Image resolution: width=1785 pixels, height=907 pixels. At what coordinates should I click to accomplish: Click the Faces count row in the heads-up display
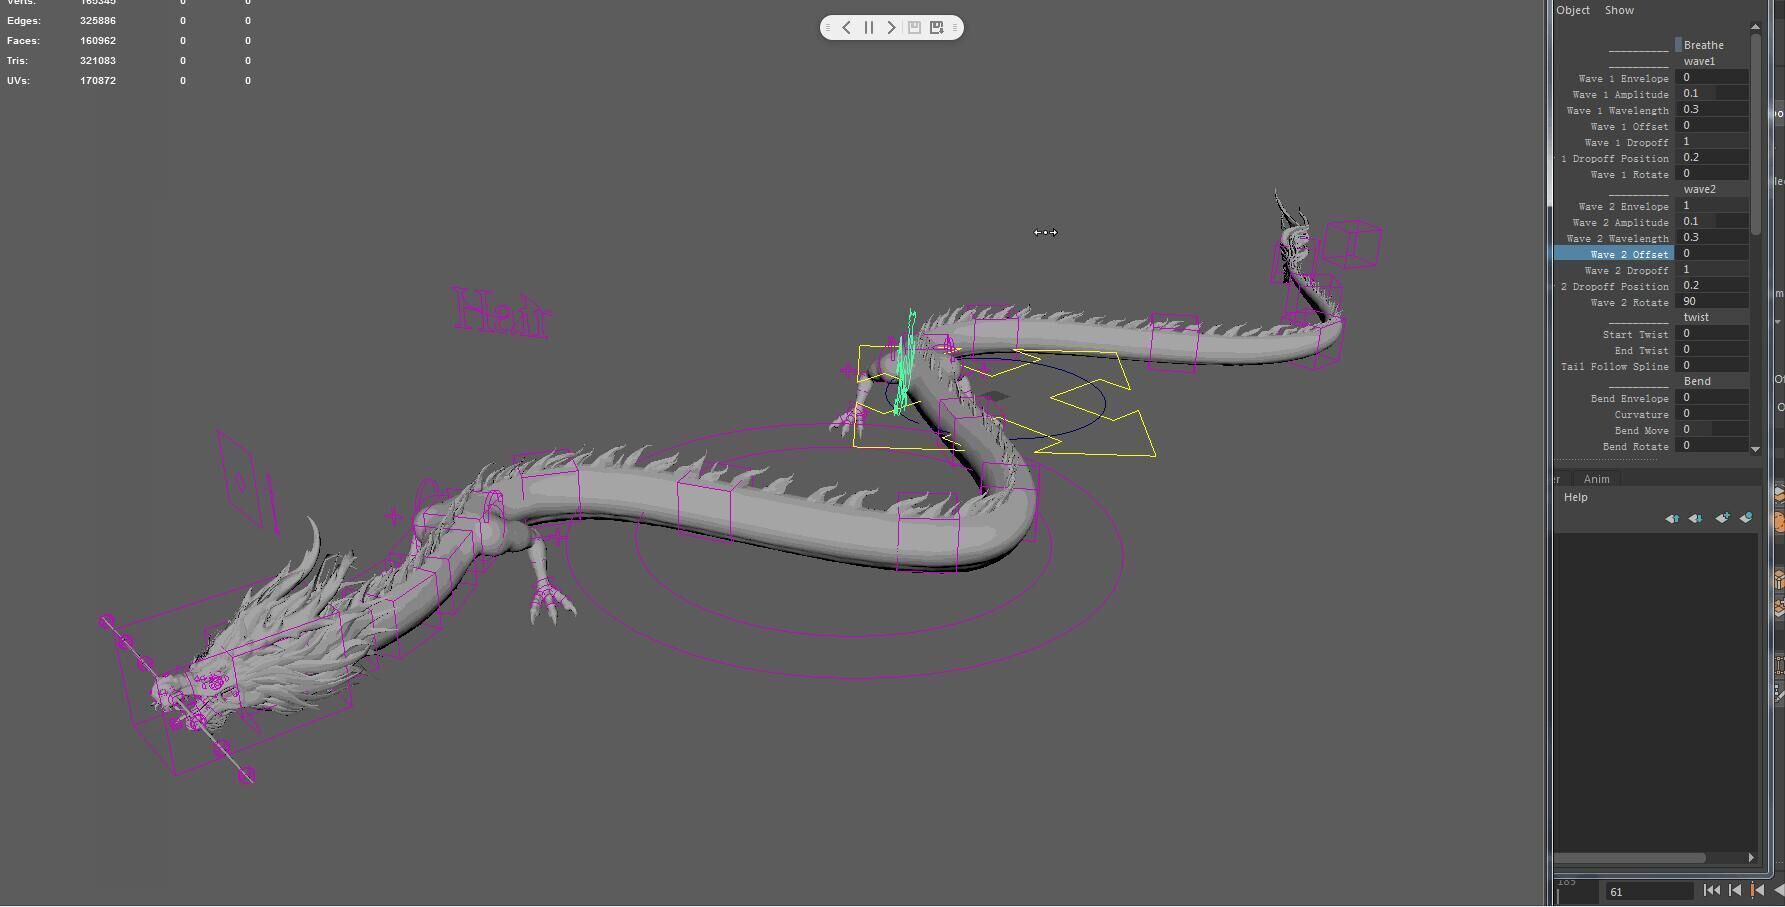click(128, 41)
